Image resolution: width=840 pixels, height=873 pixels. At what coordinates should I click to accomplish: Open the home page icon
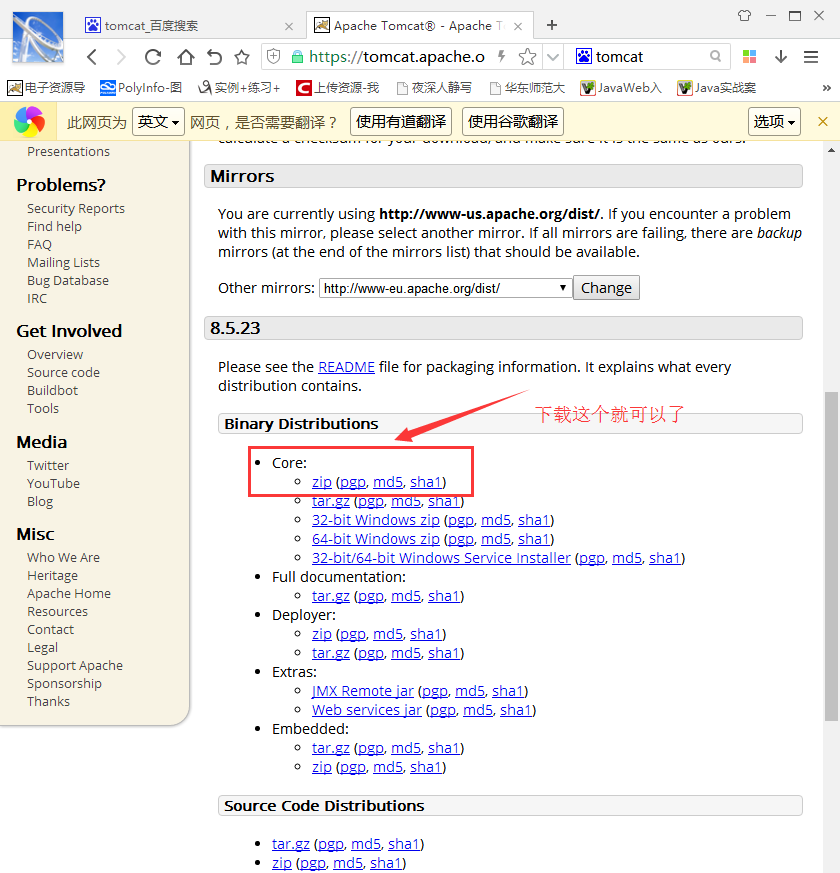click(x=186, y=57)
